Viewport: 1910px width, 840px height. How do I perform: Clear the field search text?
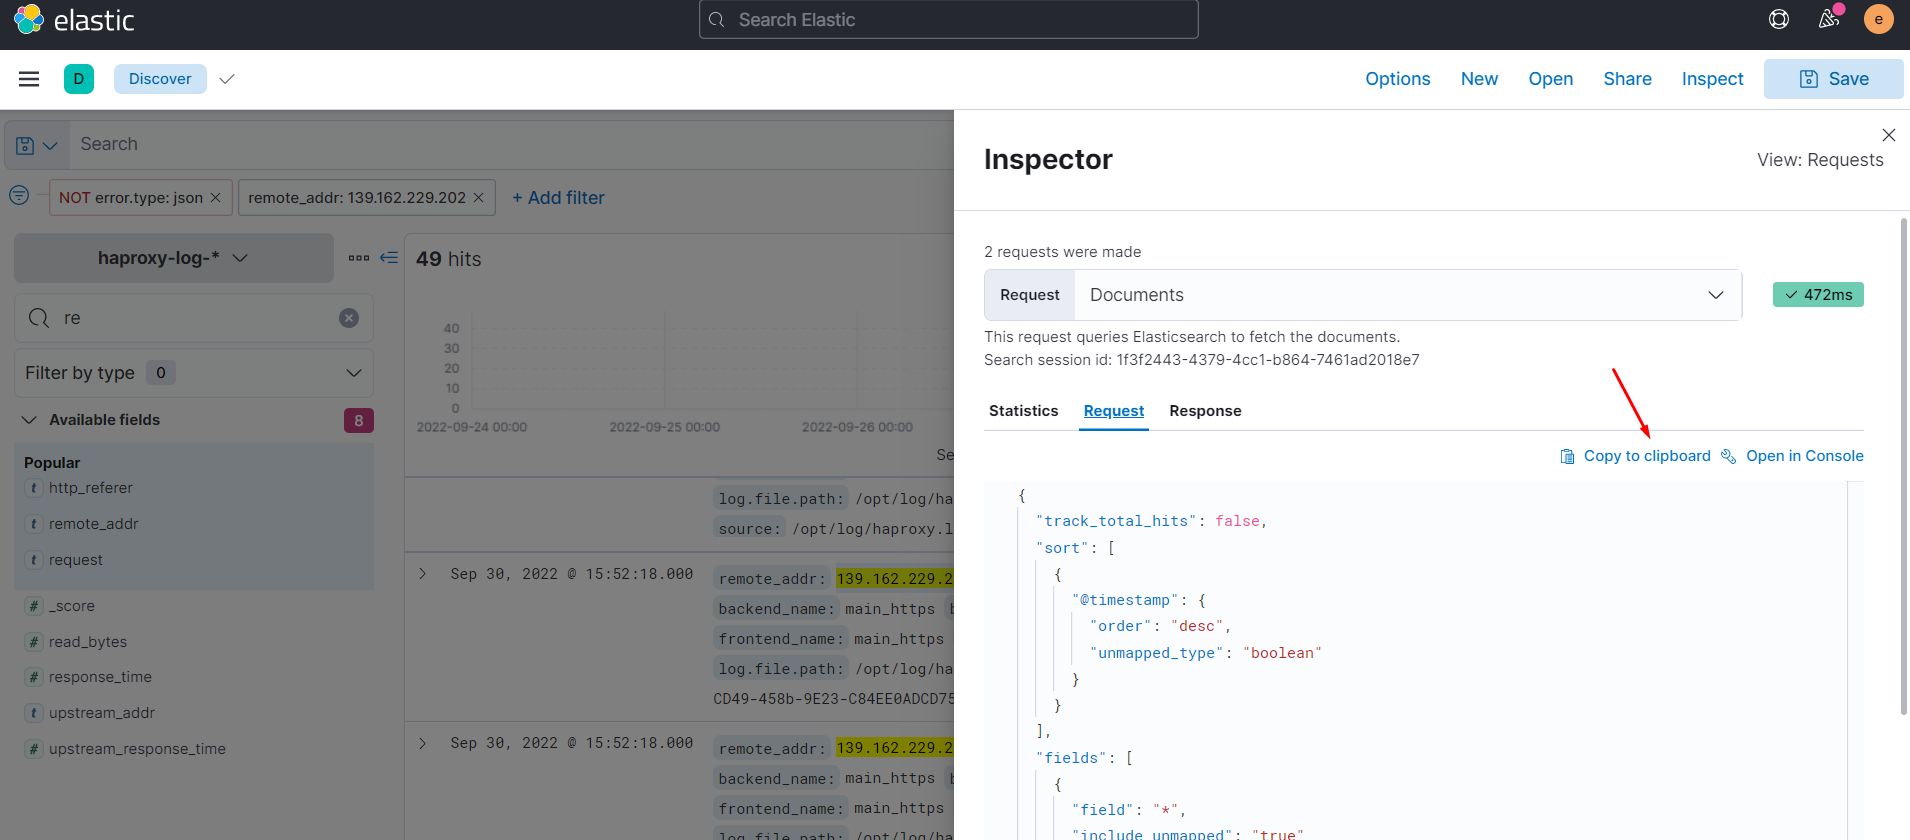349,318
